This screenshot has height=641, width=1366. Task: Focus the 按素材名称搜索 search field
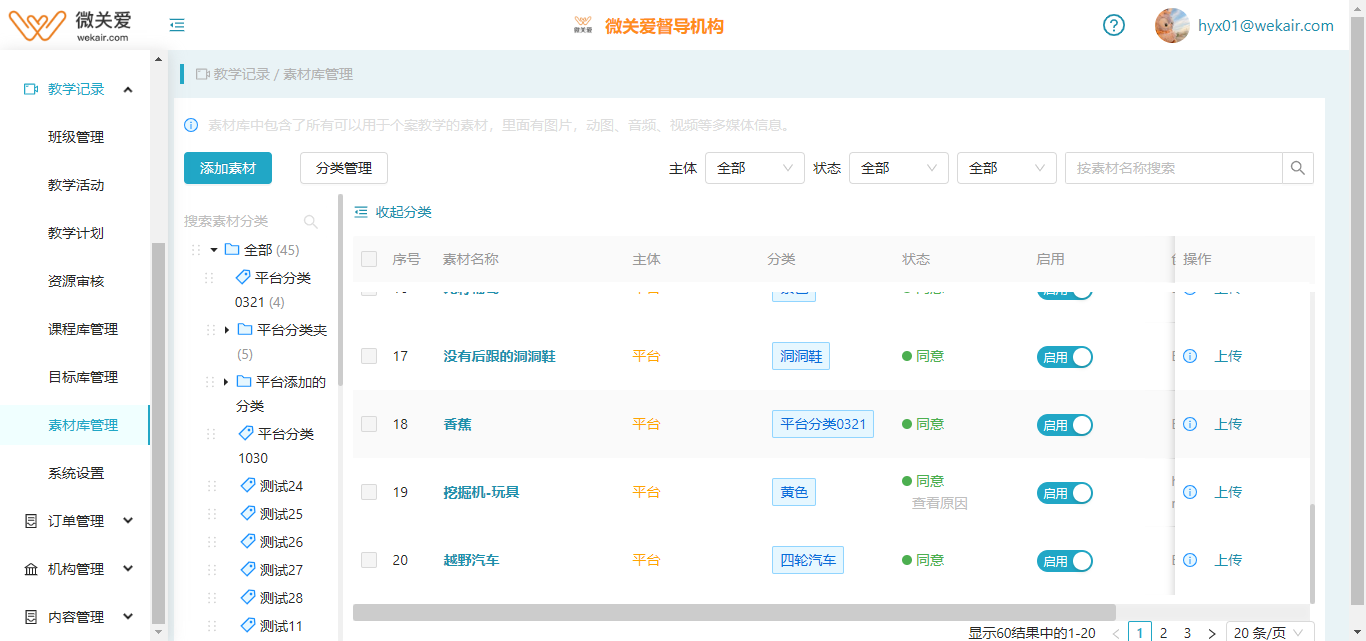1174,168
